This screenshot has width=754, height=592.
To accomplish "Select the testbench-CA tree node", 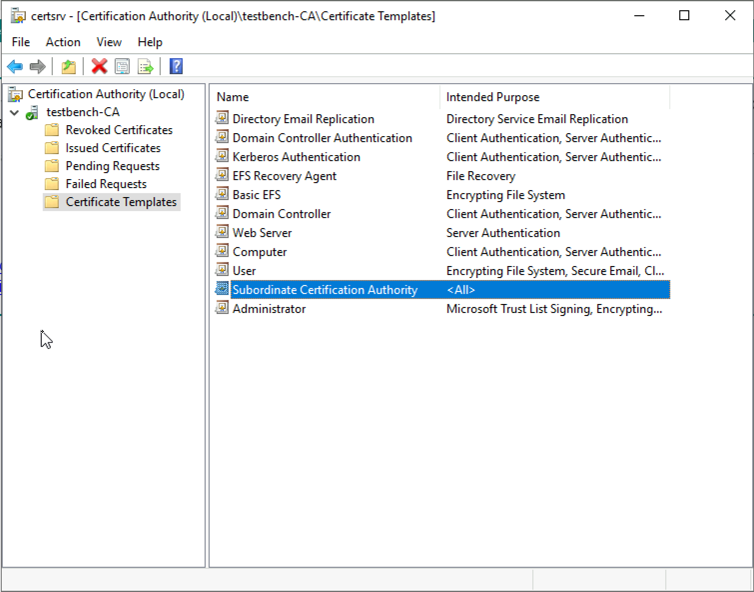I will tap(83, 113).
